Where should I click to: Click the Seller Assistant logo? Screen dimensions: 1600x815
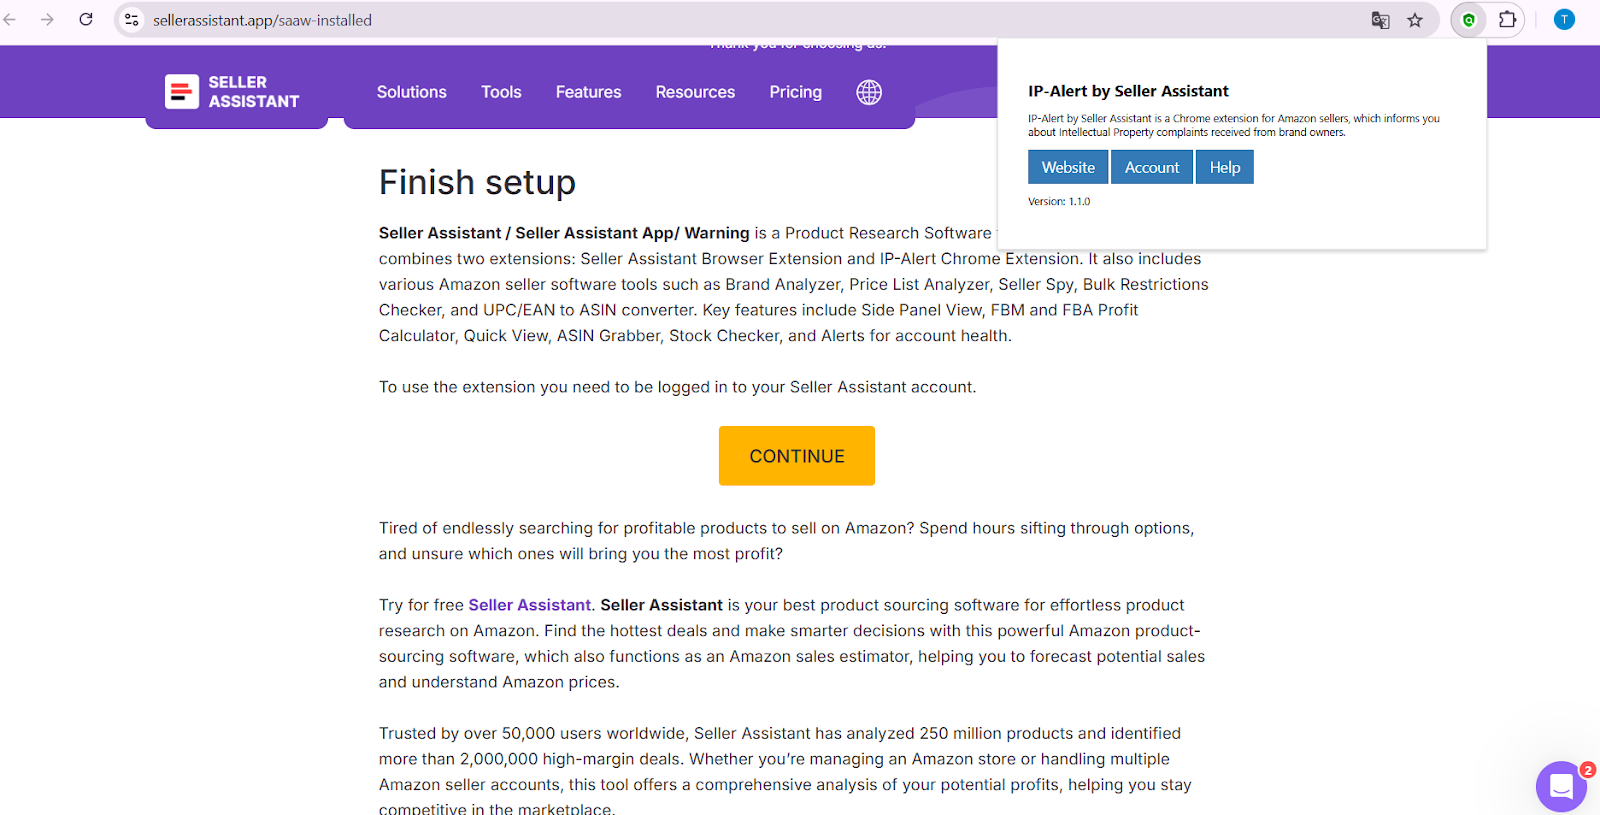point(232,92)
